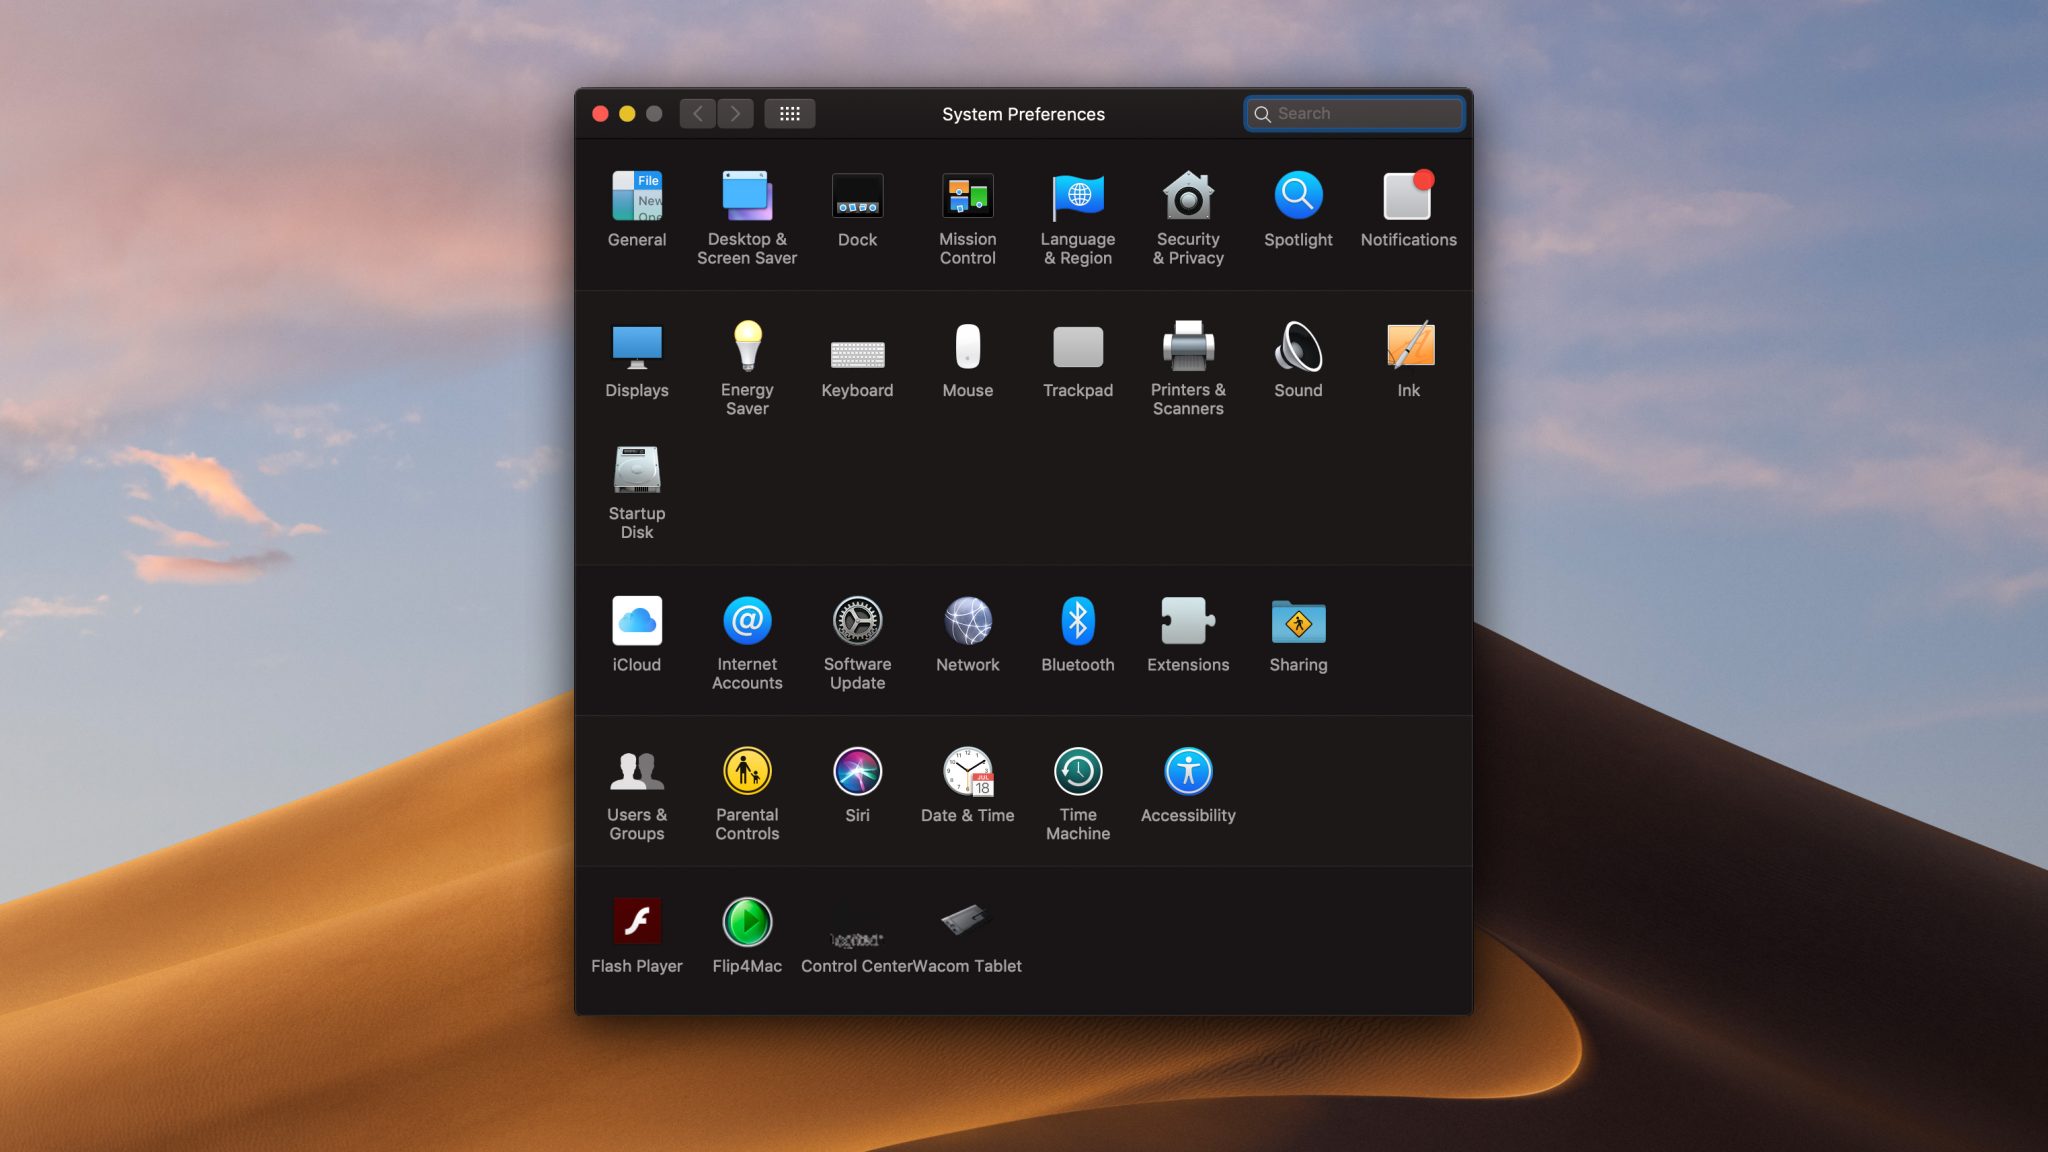The image size is (2048, 1152).
Task: Open Security & Privacy settings
Action: click(1187, 196)
